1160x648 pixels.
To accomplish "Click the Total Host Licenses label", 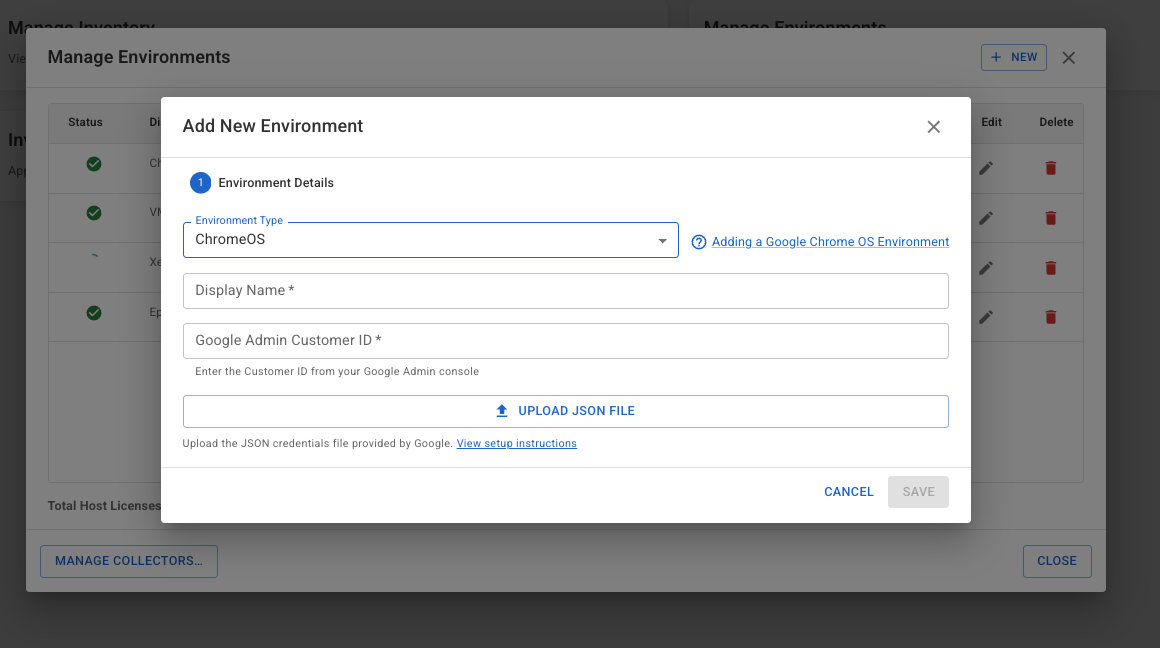I will click(104, 506).
